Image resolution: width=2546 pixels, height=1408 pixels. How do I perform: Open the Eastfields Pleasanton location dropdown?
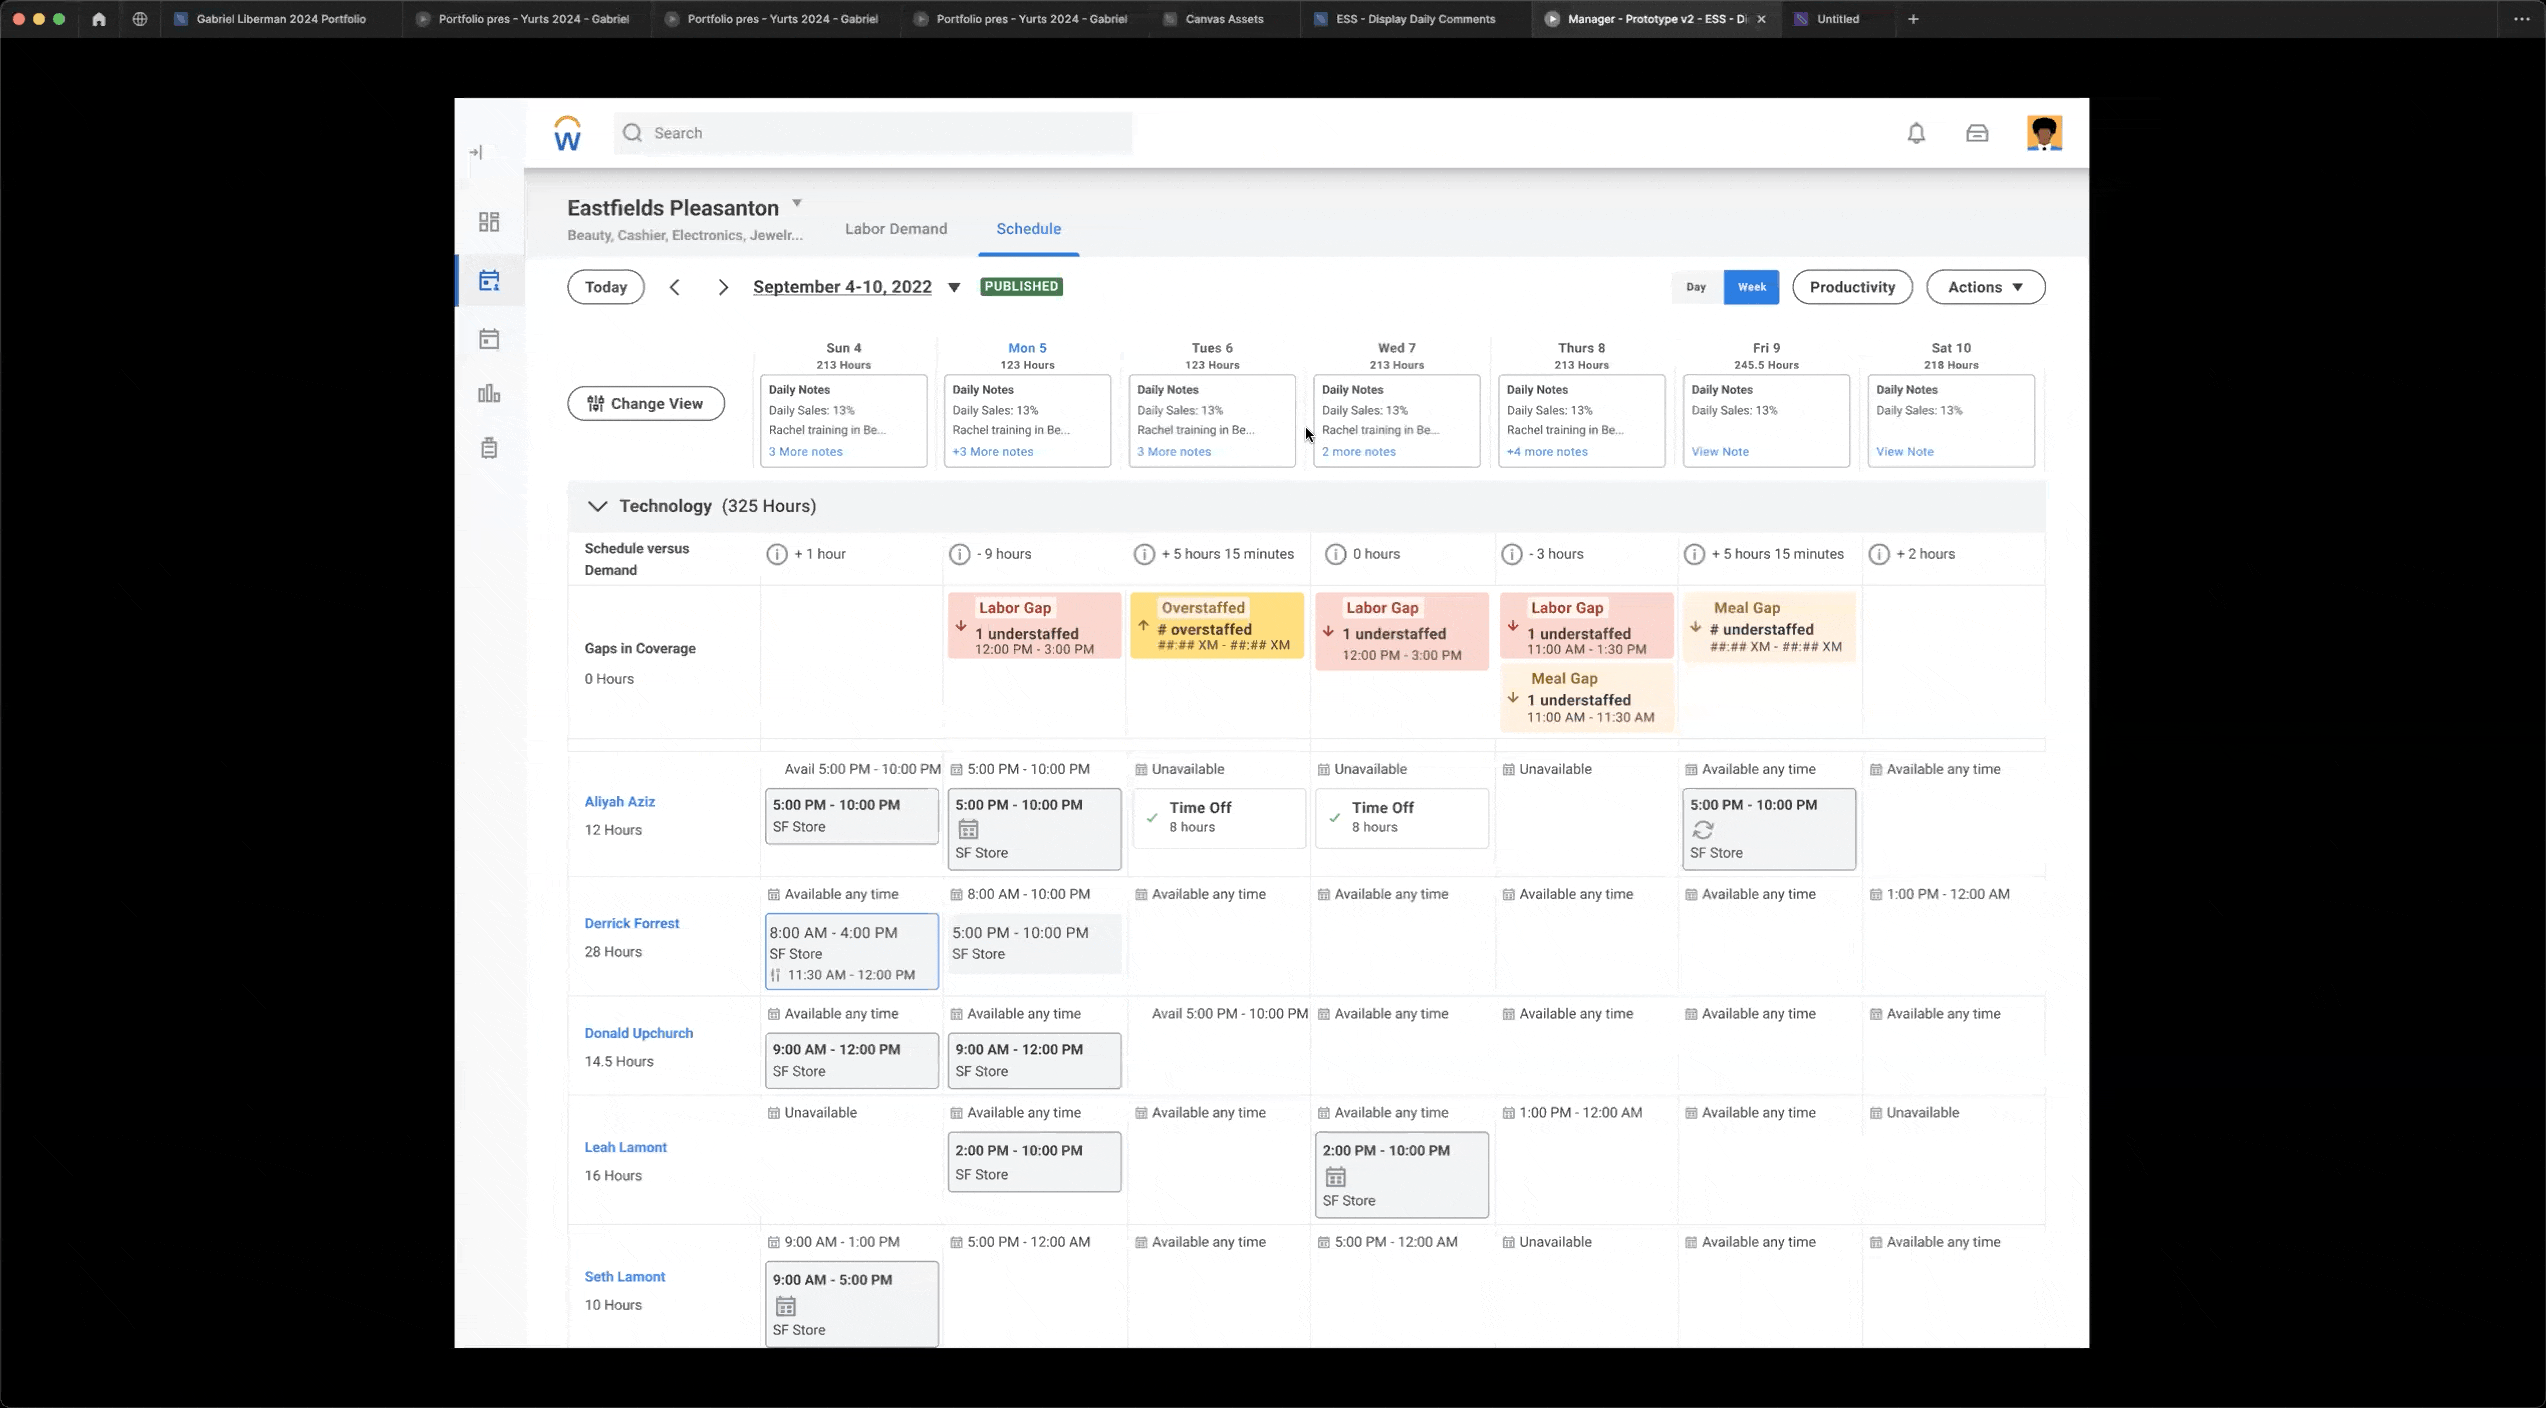pos(797,203)
